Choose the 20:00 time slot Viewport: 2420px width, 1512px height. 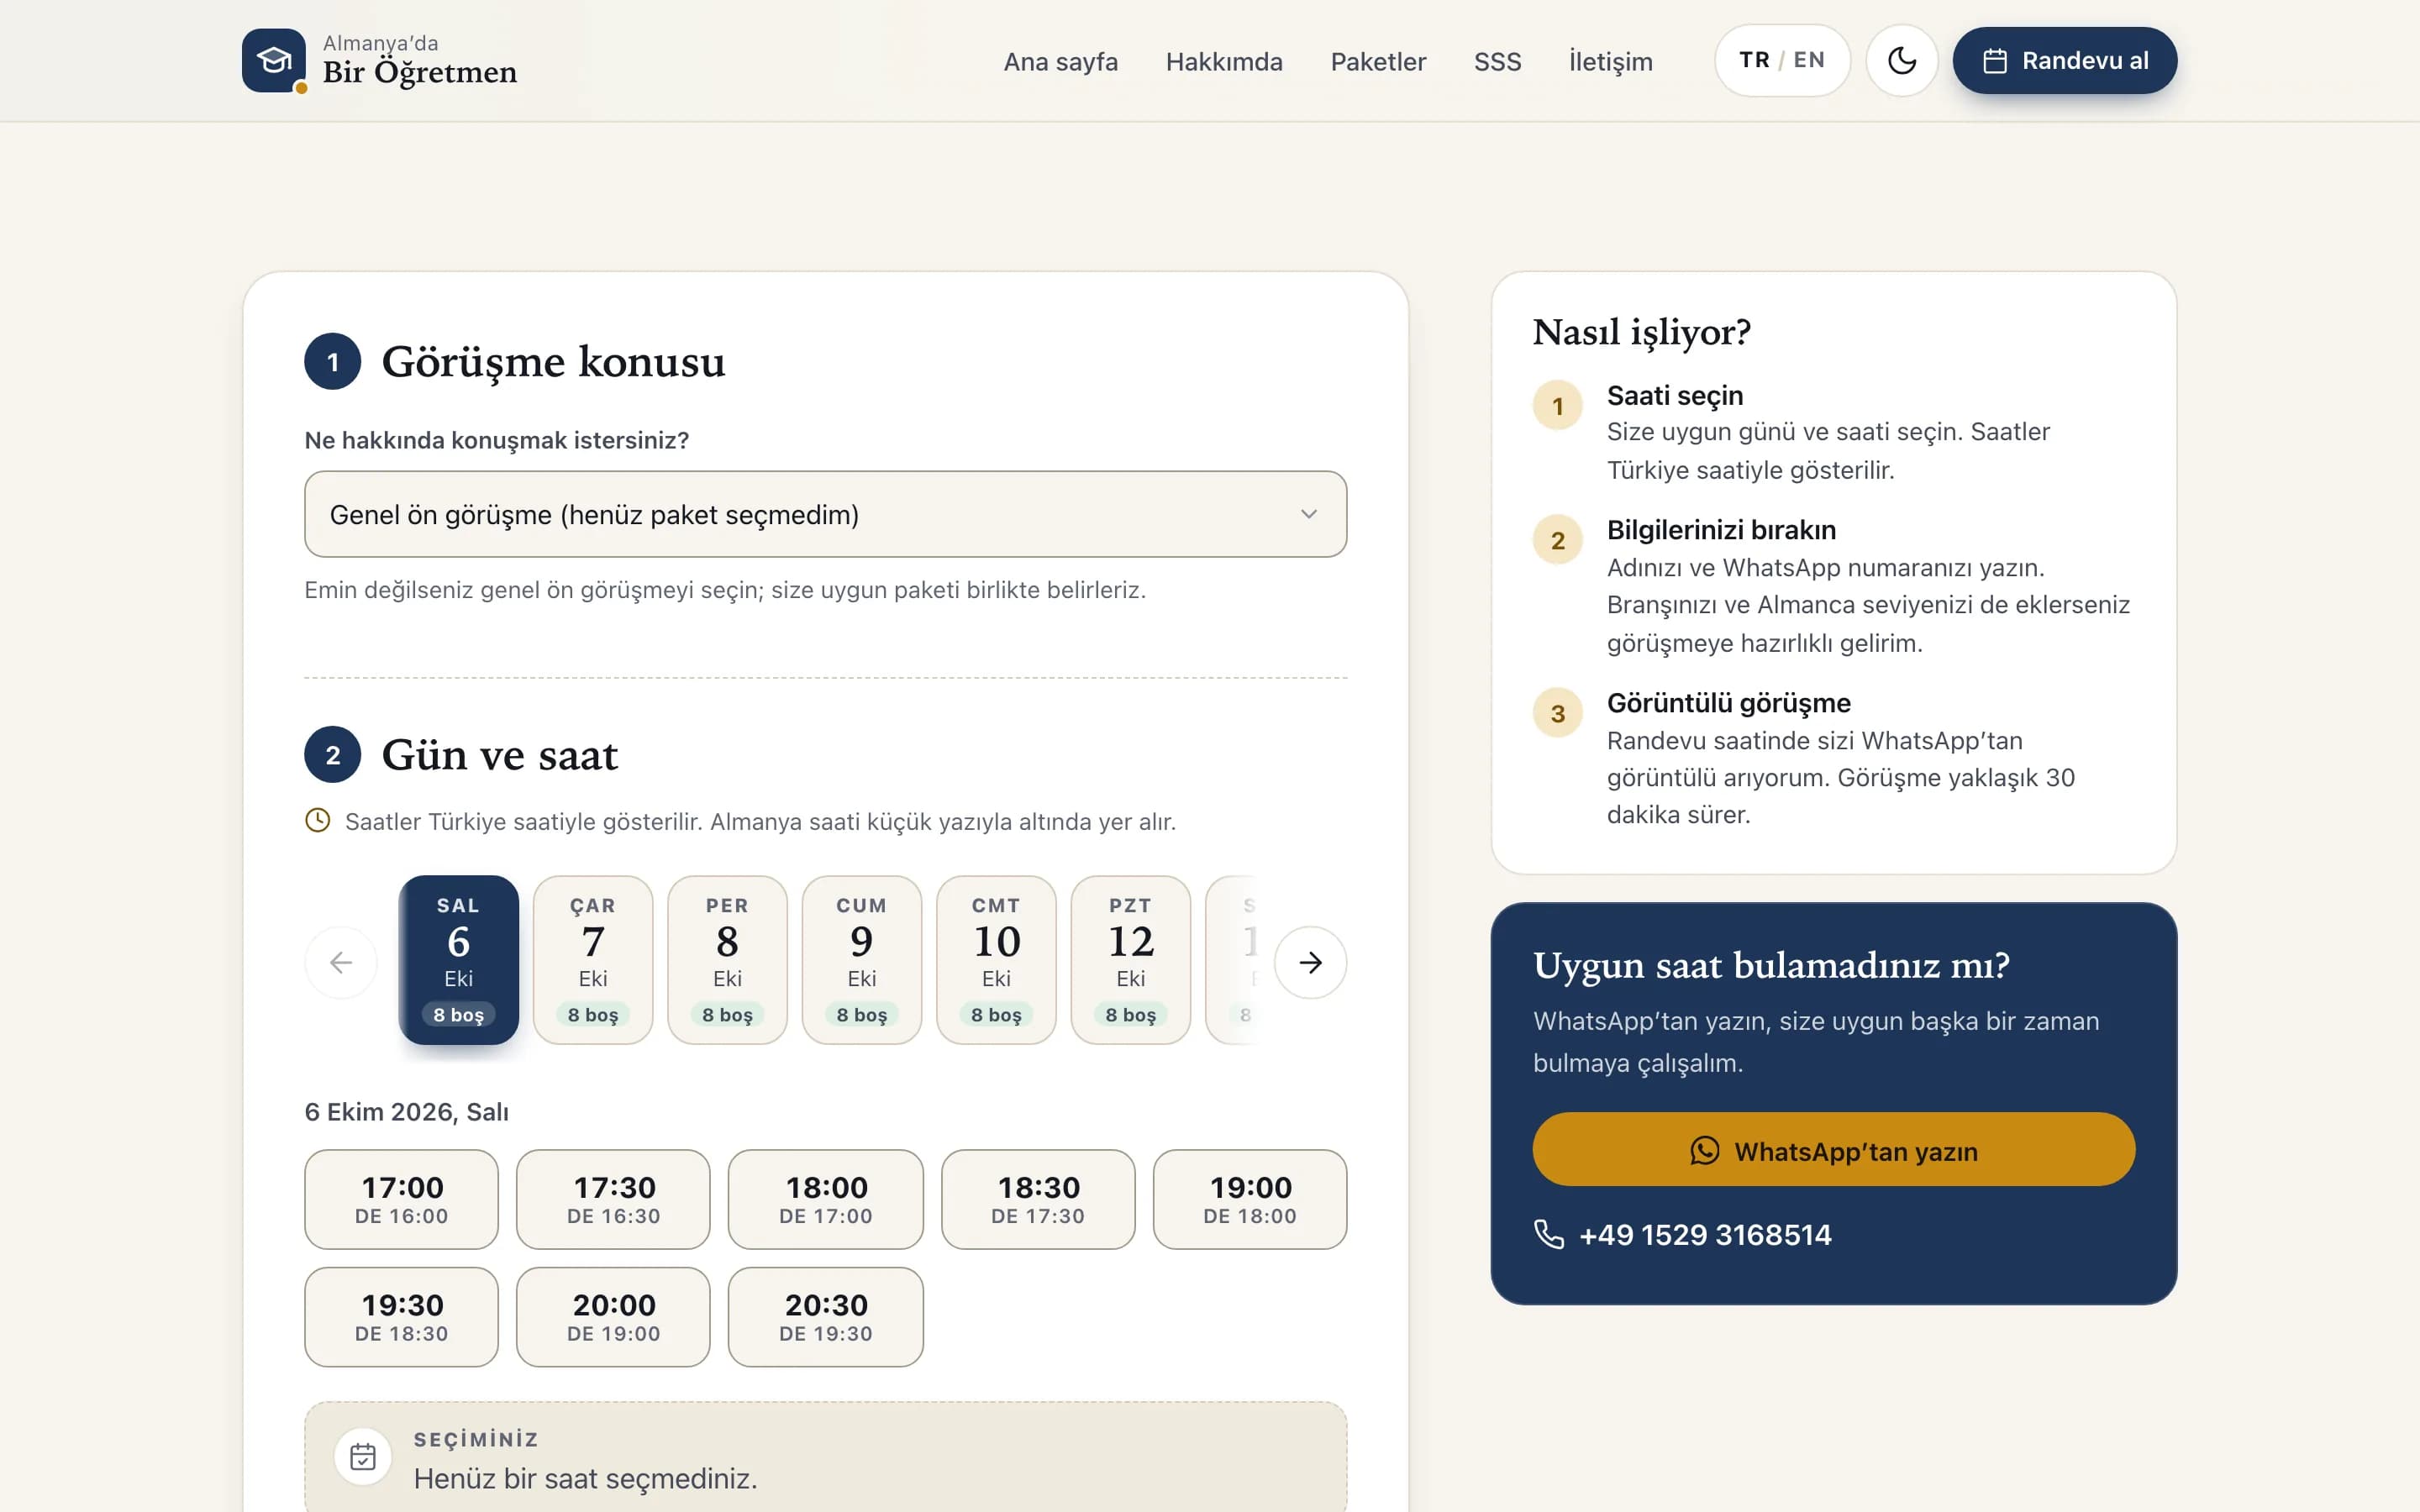coord(614,1317)
